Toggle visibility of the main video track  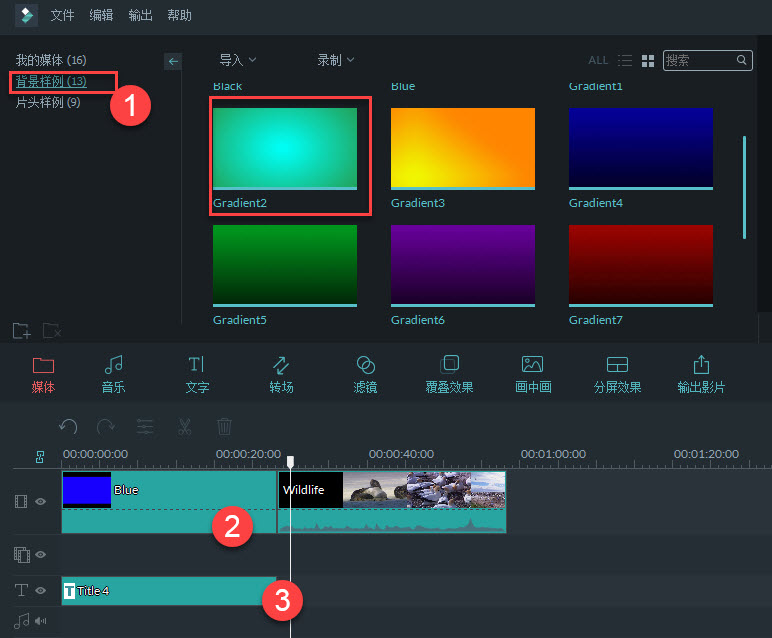(x=41, y=501)
